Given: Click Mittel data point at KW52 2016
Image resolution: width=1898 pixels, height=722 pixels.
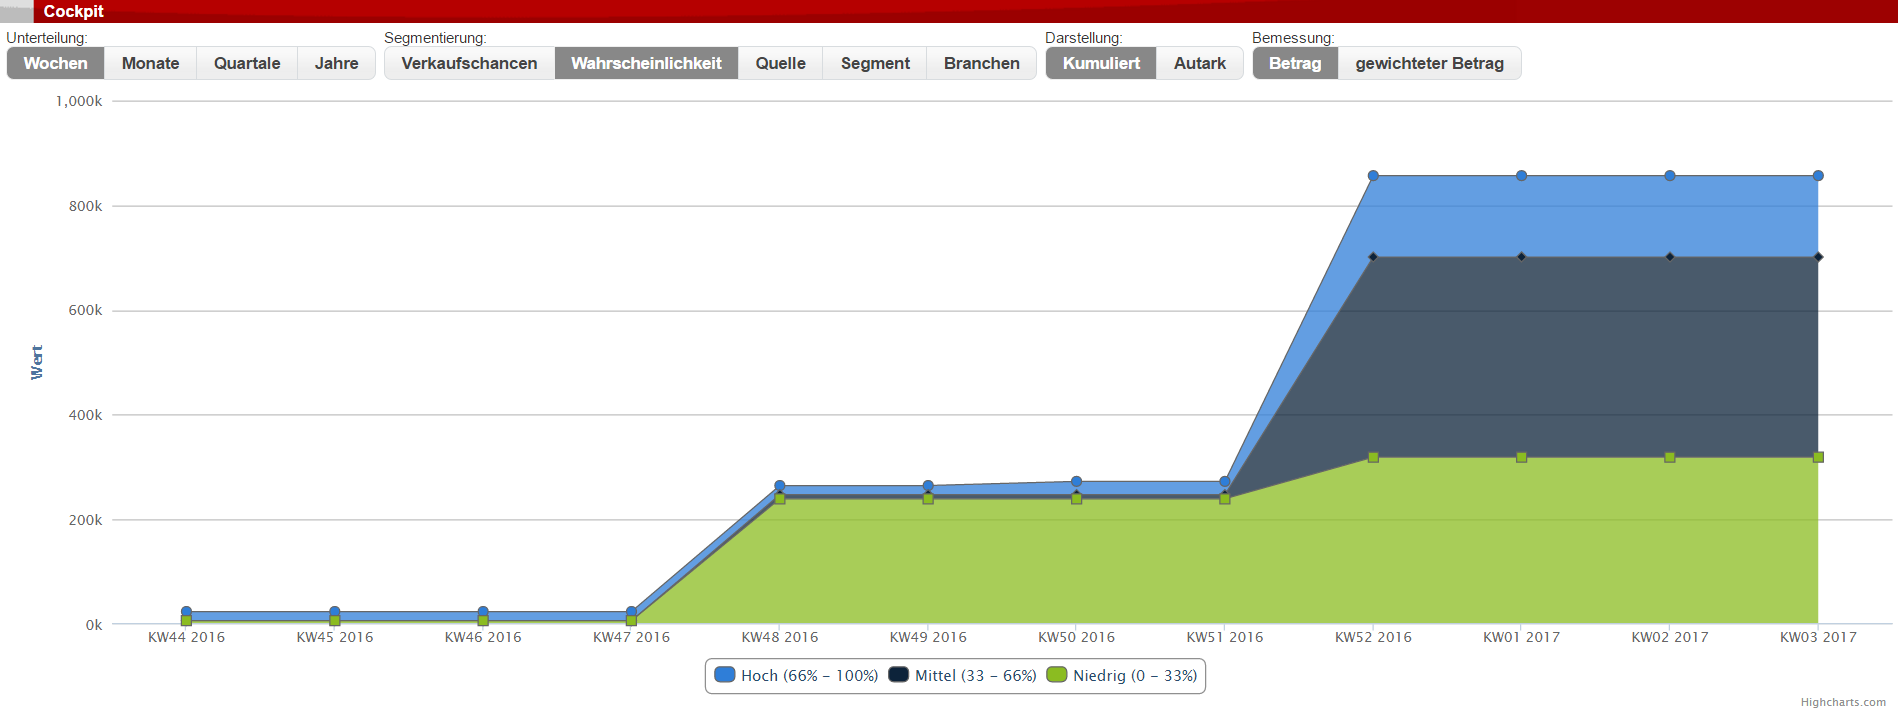Looking at the screenshot, I should coord(1373,257).
